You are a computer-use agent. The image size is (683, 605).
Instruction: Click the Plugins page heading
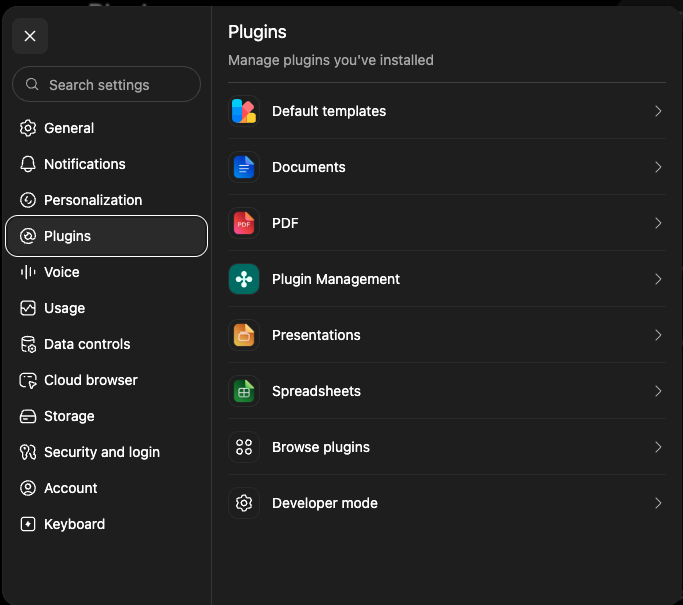[x=257, y=32]
